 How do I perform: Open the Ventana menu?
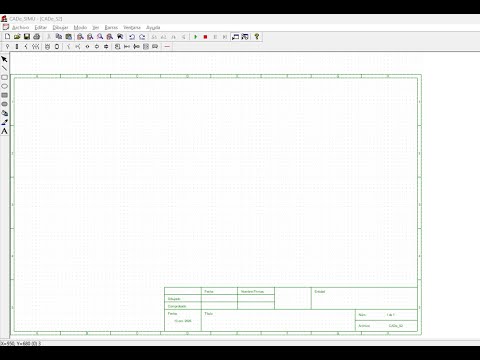click(132, 27)
